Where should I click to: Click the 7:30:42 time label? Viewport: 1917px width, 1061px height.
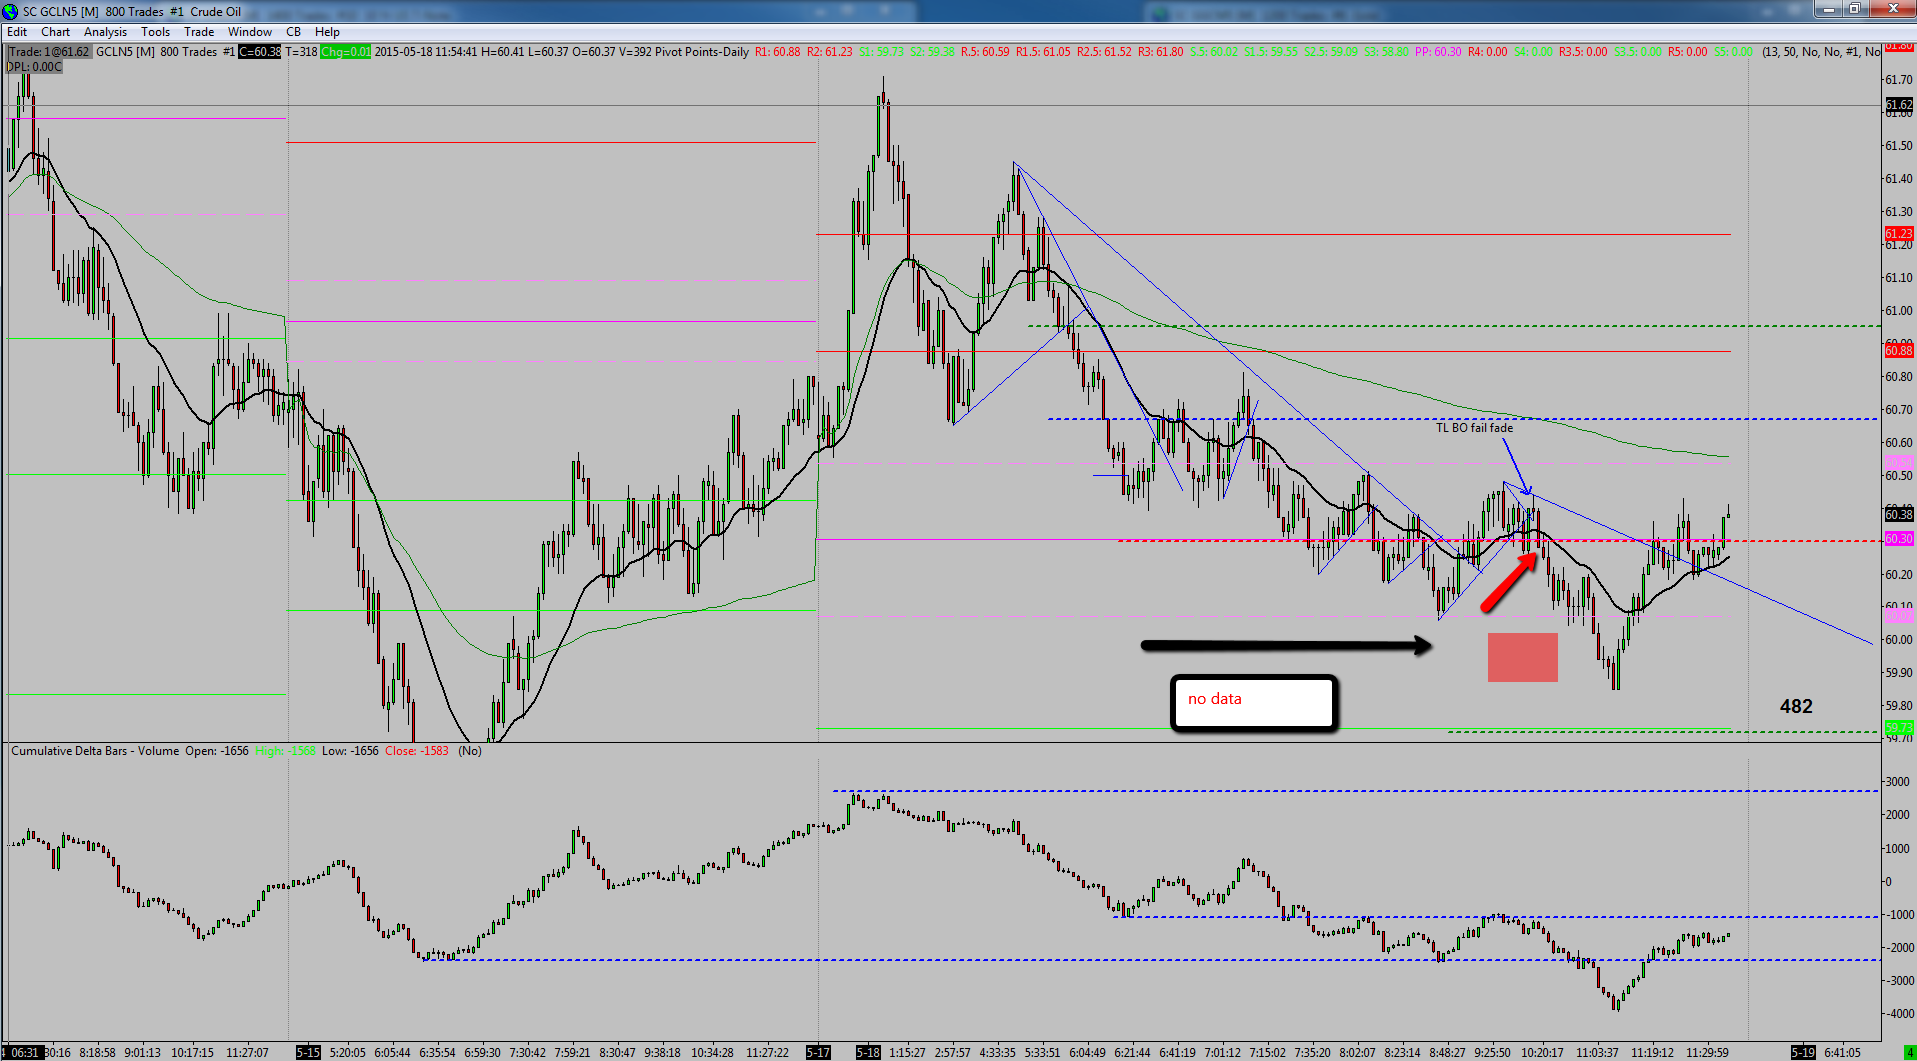pyautogui.click(x=528, y=1052)
